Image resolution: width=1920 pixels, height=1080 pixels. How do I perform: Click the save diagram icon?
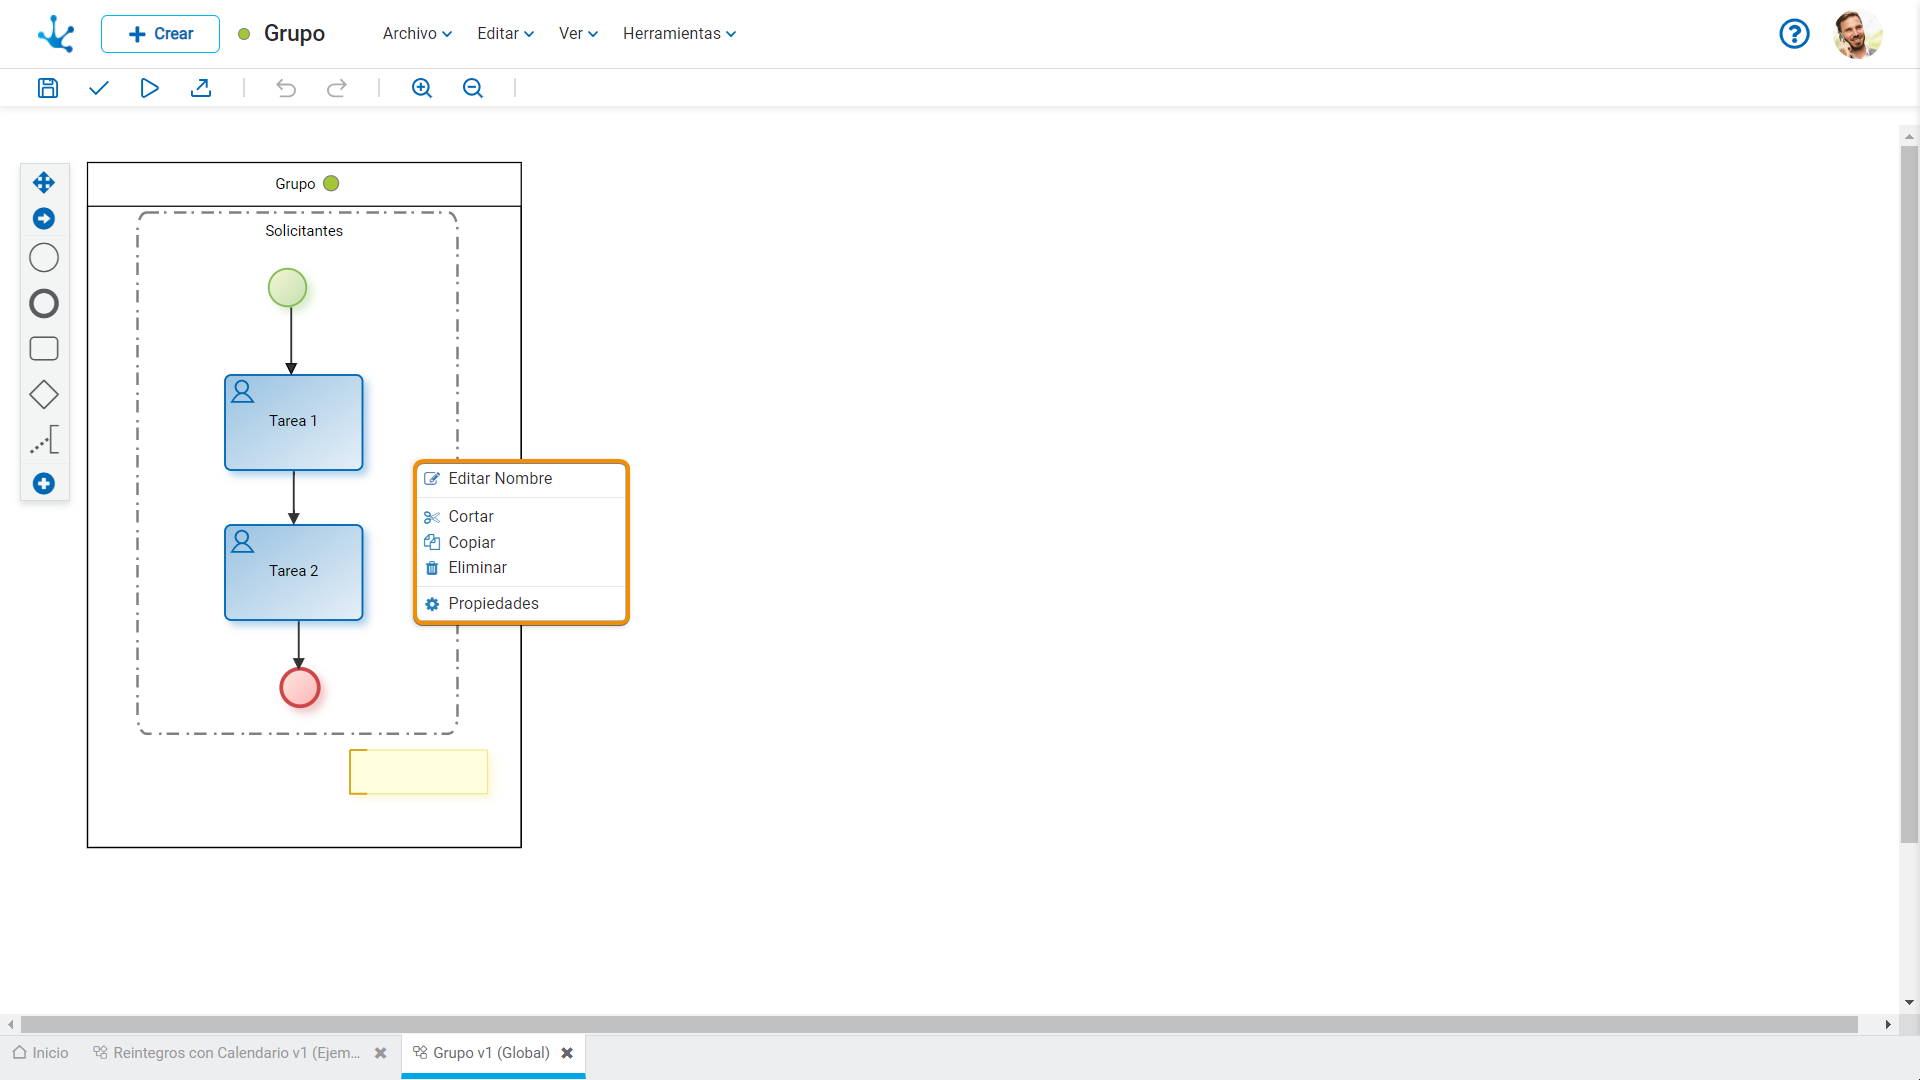point(47,88)
